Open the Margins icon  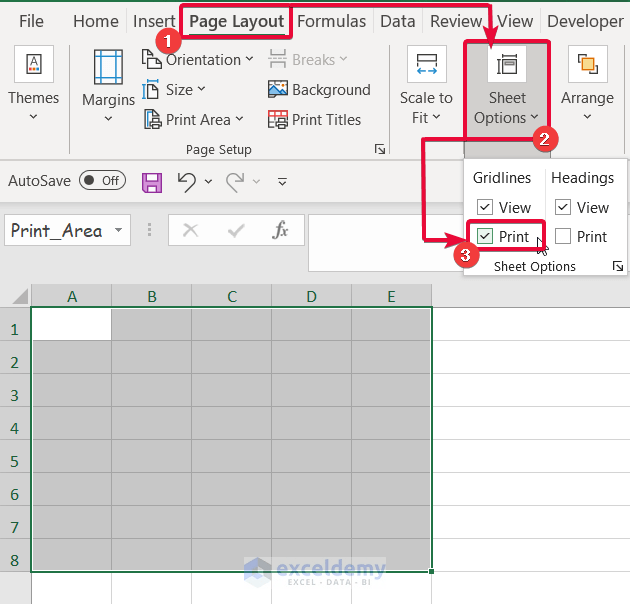(x=108, y=67)
